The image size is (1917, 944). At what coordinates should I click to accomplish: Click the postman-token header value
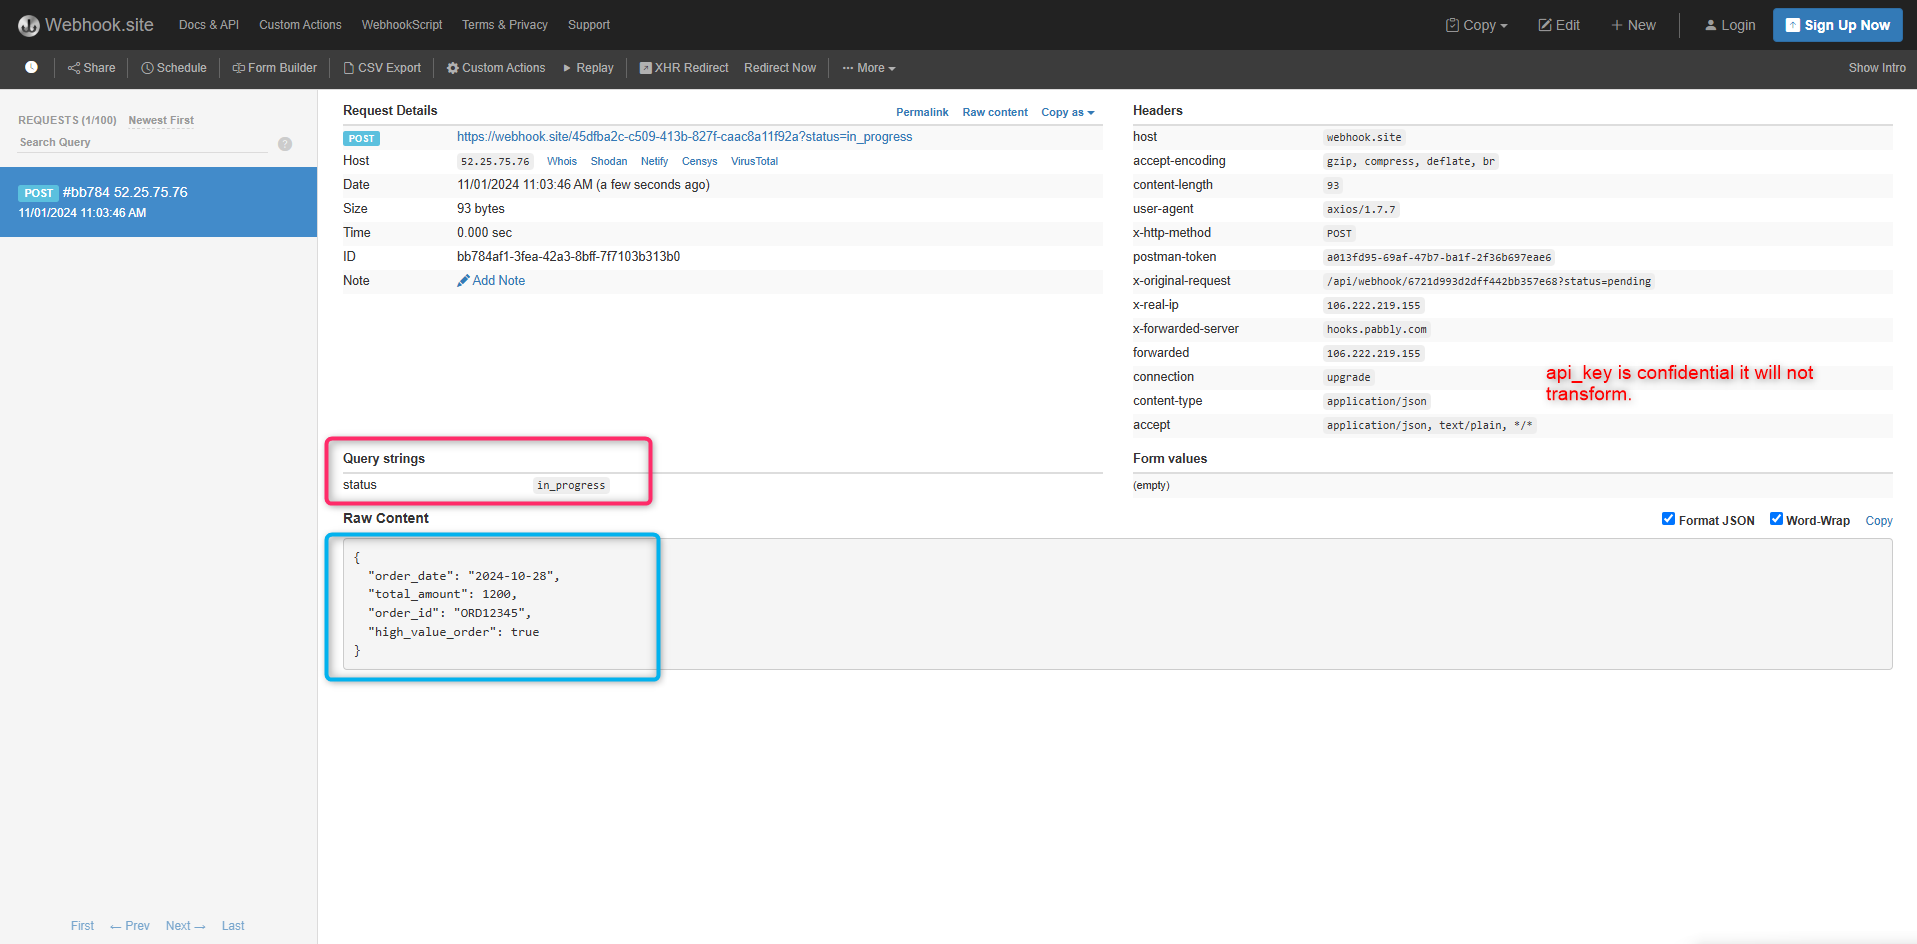(1439, 258)
